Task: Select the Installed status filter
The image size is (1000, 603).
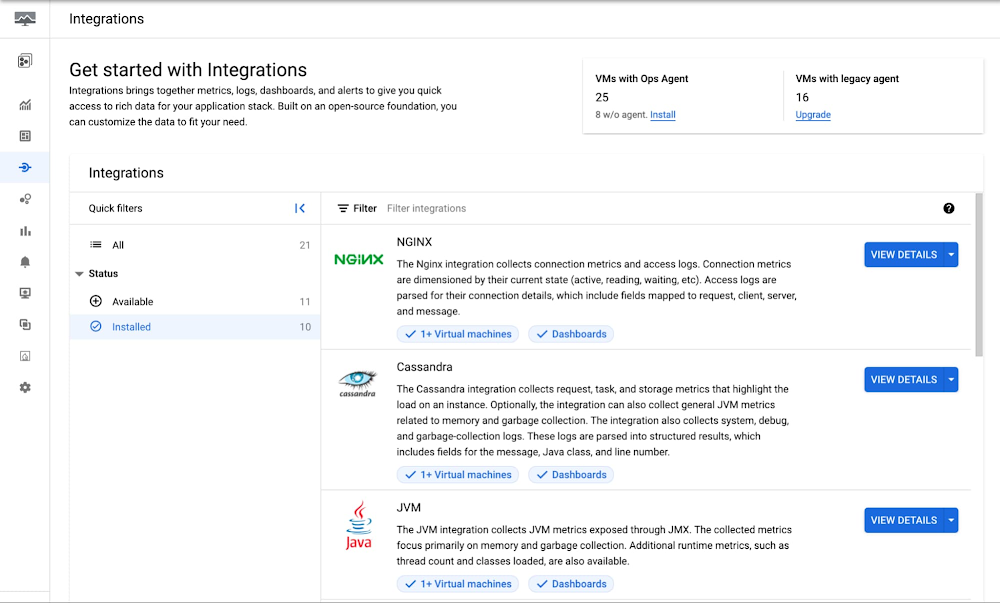Action: [131, 327]
